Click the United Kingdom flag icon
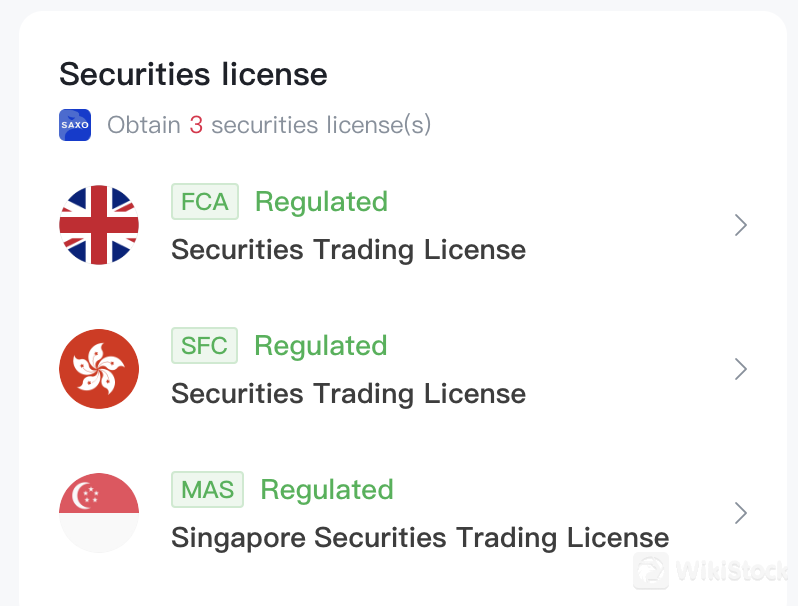The image size is (798, 606). (x=99, y=225)
